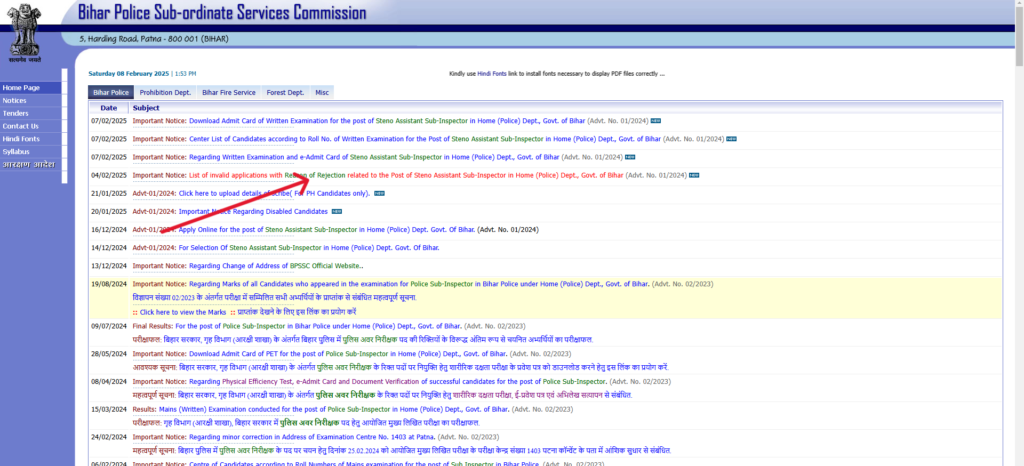
Task: Click here to view the Marks link
Action: pos(183,313)
